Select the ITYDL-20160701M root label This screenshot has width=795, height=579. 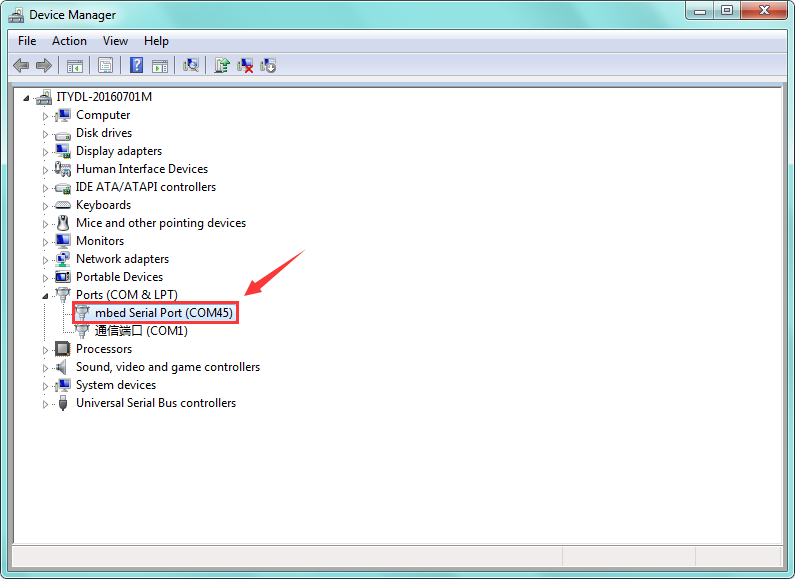click(104, 97)
